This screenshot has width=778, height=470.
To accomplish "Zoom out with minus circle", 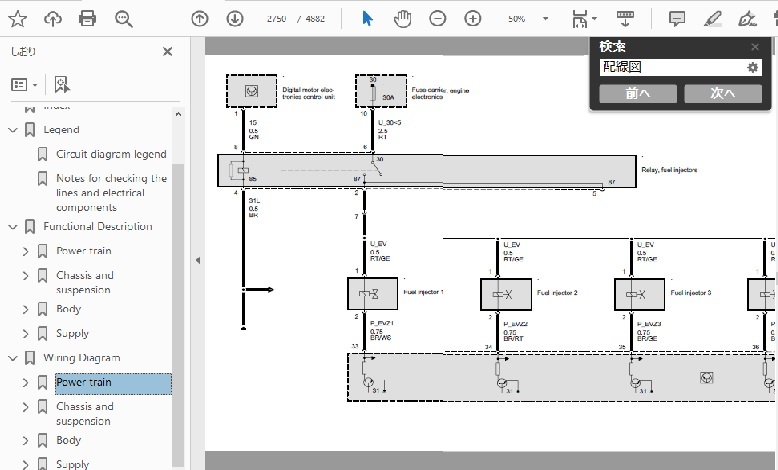I will [437, 19].
